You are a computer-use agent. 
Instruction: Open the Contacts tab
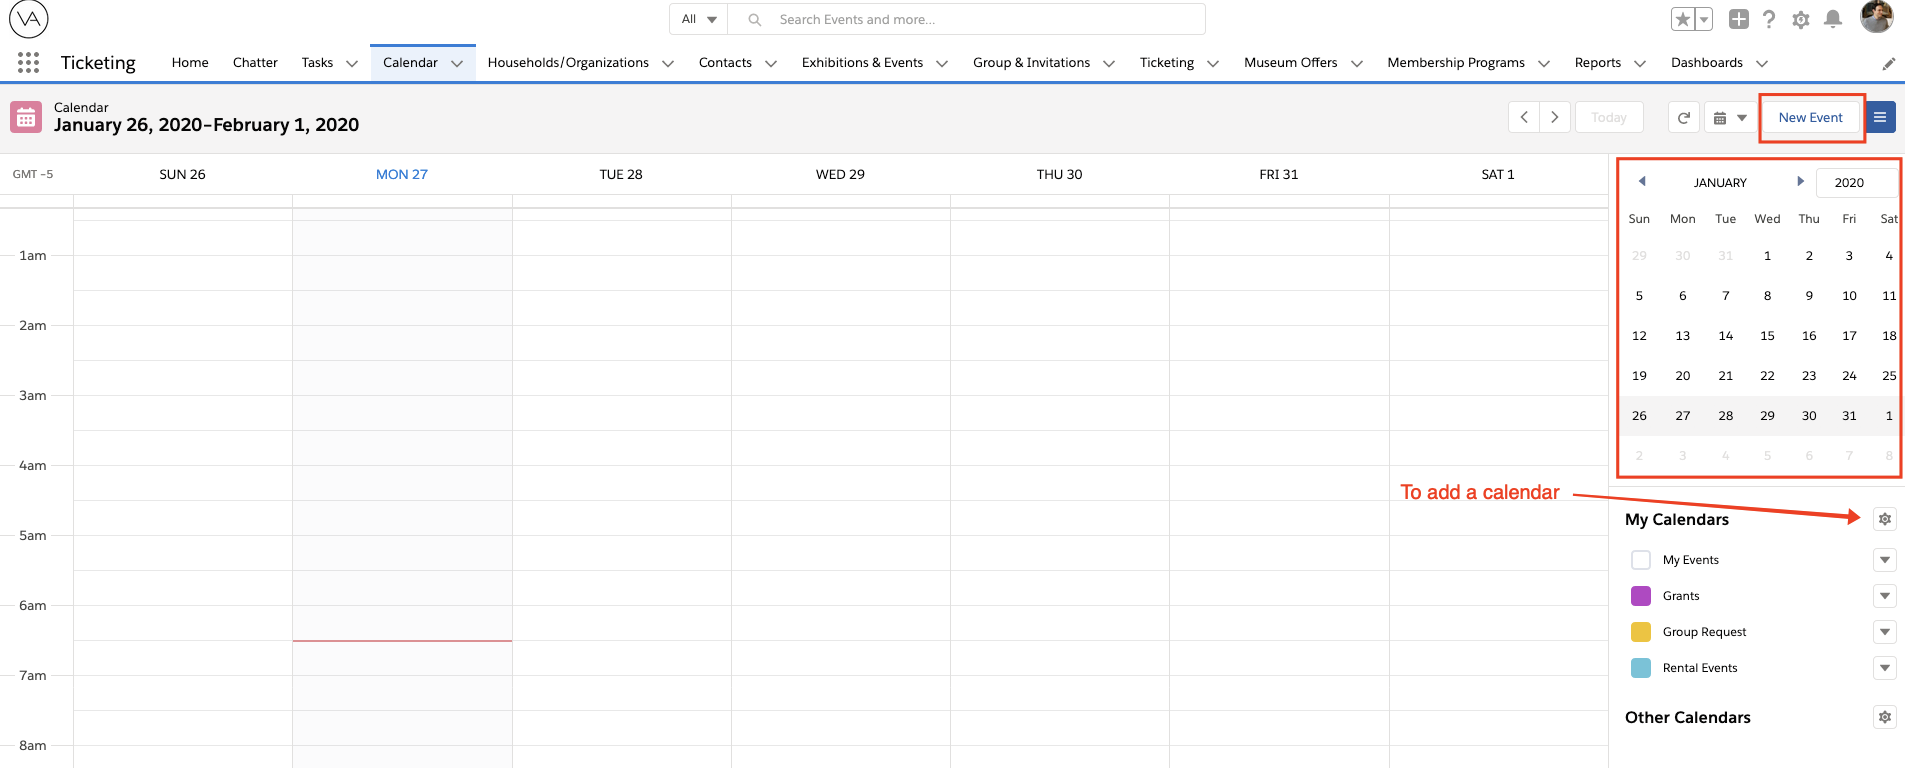click(x=724, y=63)
